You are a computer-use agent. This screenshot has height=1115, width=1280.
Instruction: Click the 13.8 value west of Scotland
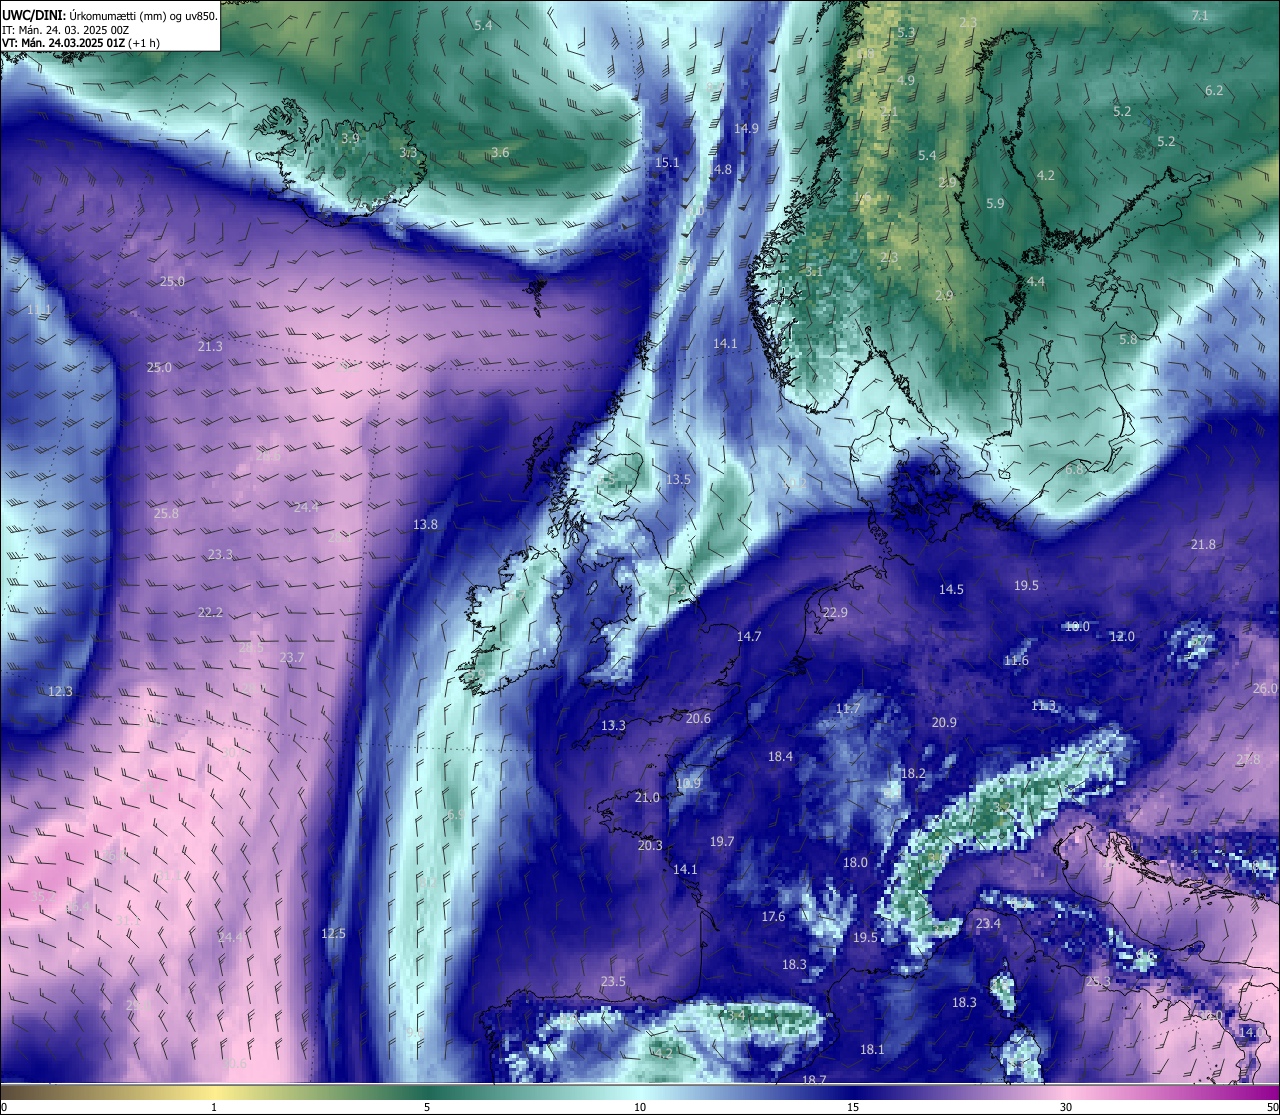click(425, 524)
